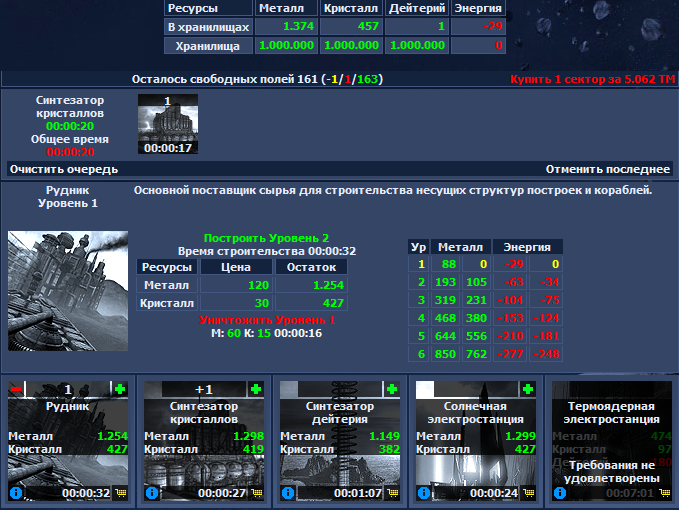Click green plus on Рудник card
679x510 pixels.
[x=120, y=389]
